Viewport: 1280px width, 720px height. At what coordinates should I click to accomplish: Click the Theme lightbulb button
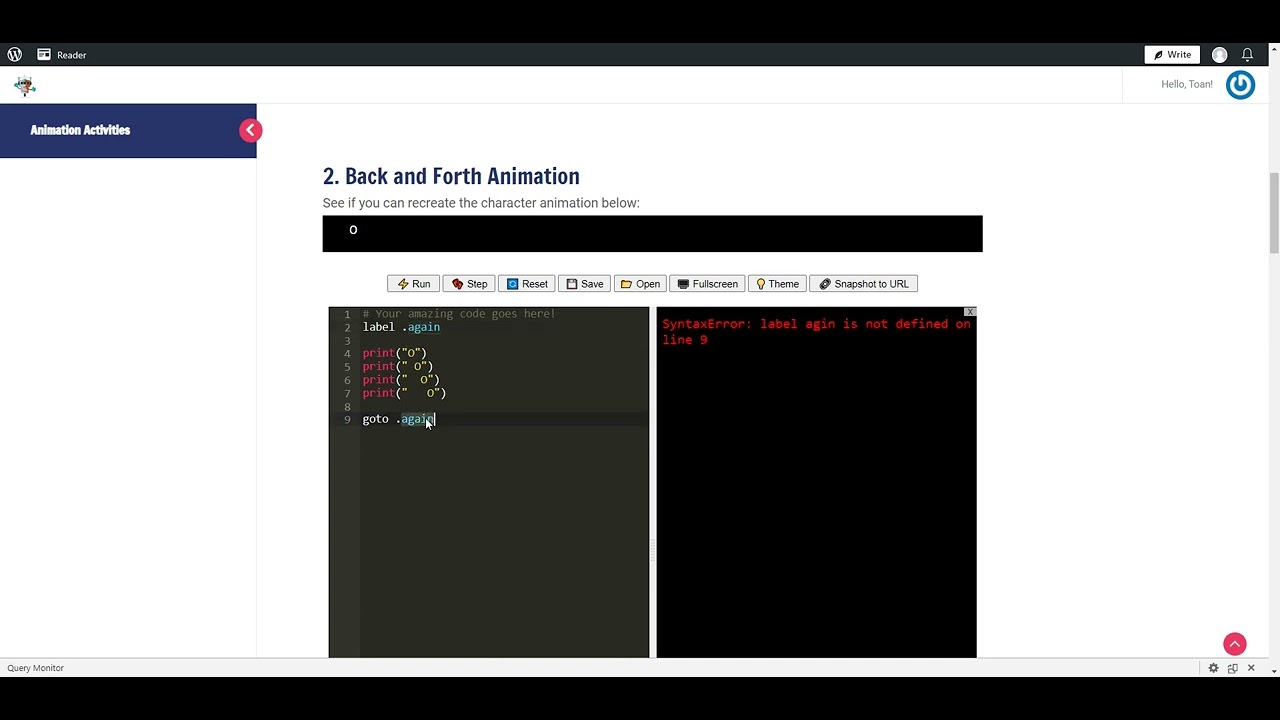pos(777,284)
